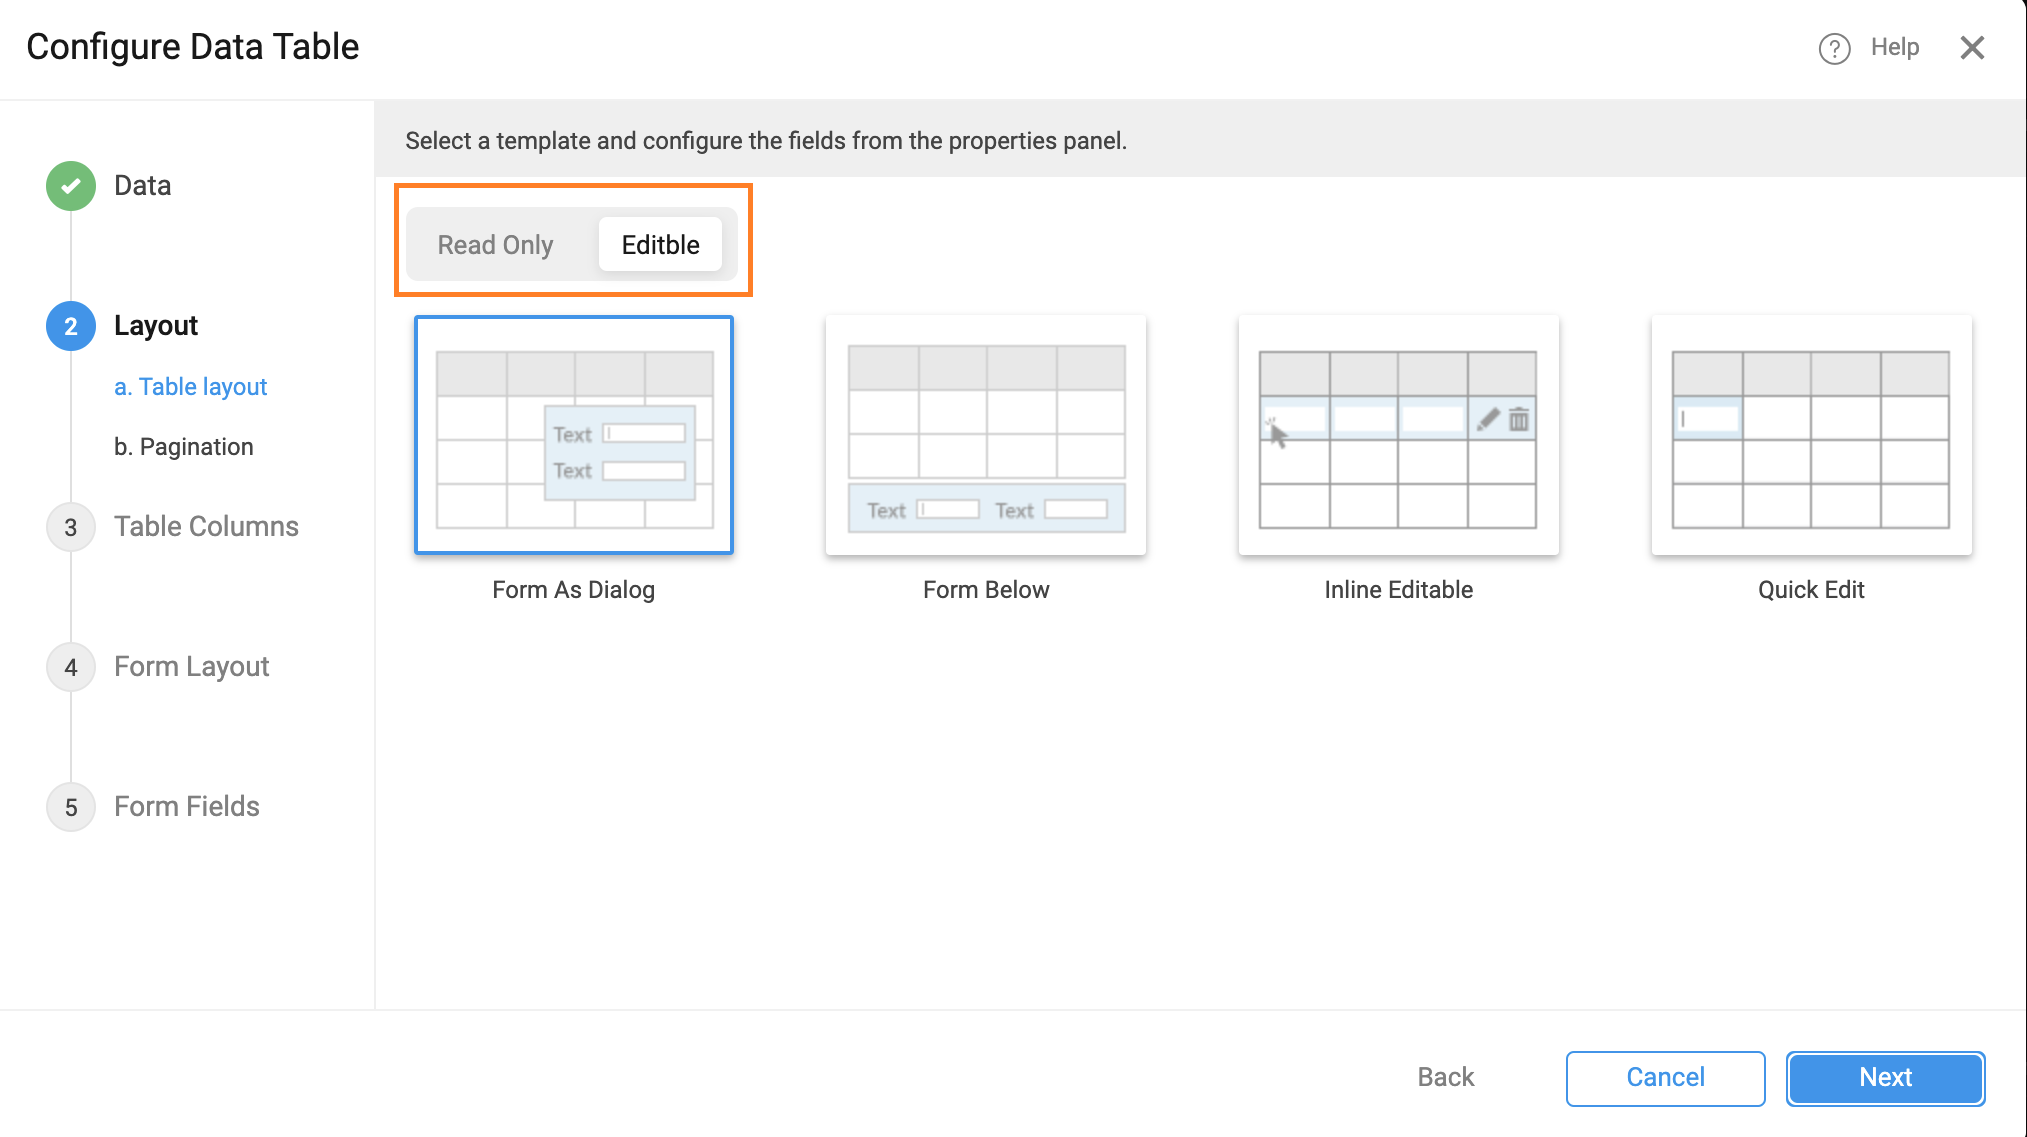2027x1137 pixels.
Task: Expand Table layout subsection
Action: (x=191, y=387)
